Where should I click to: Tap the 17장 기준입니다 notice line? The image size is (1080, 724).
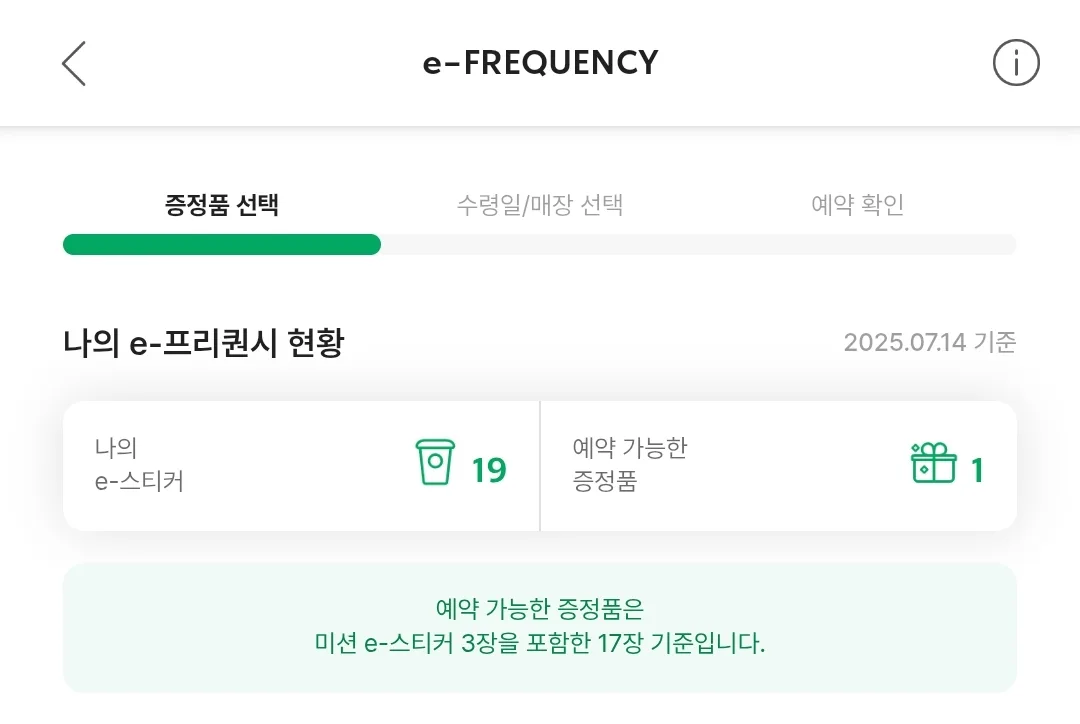(x=540, y=643)
